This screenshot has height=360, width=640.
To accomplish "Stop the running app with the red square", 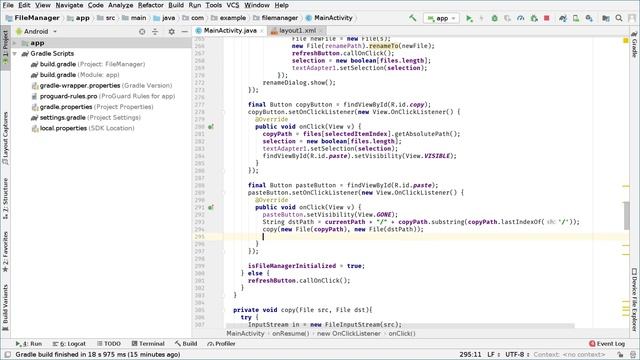I will pyautogui.click(x=547, y=18).
